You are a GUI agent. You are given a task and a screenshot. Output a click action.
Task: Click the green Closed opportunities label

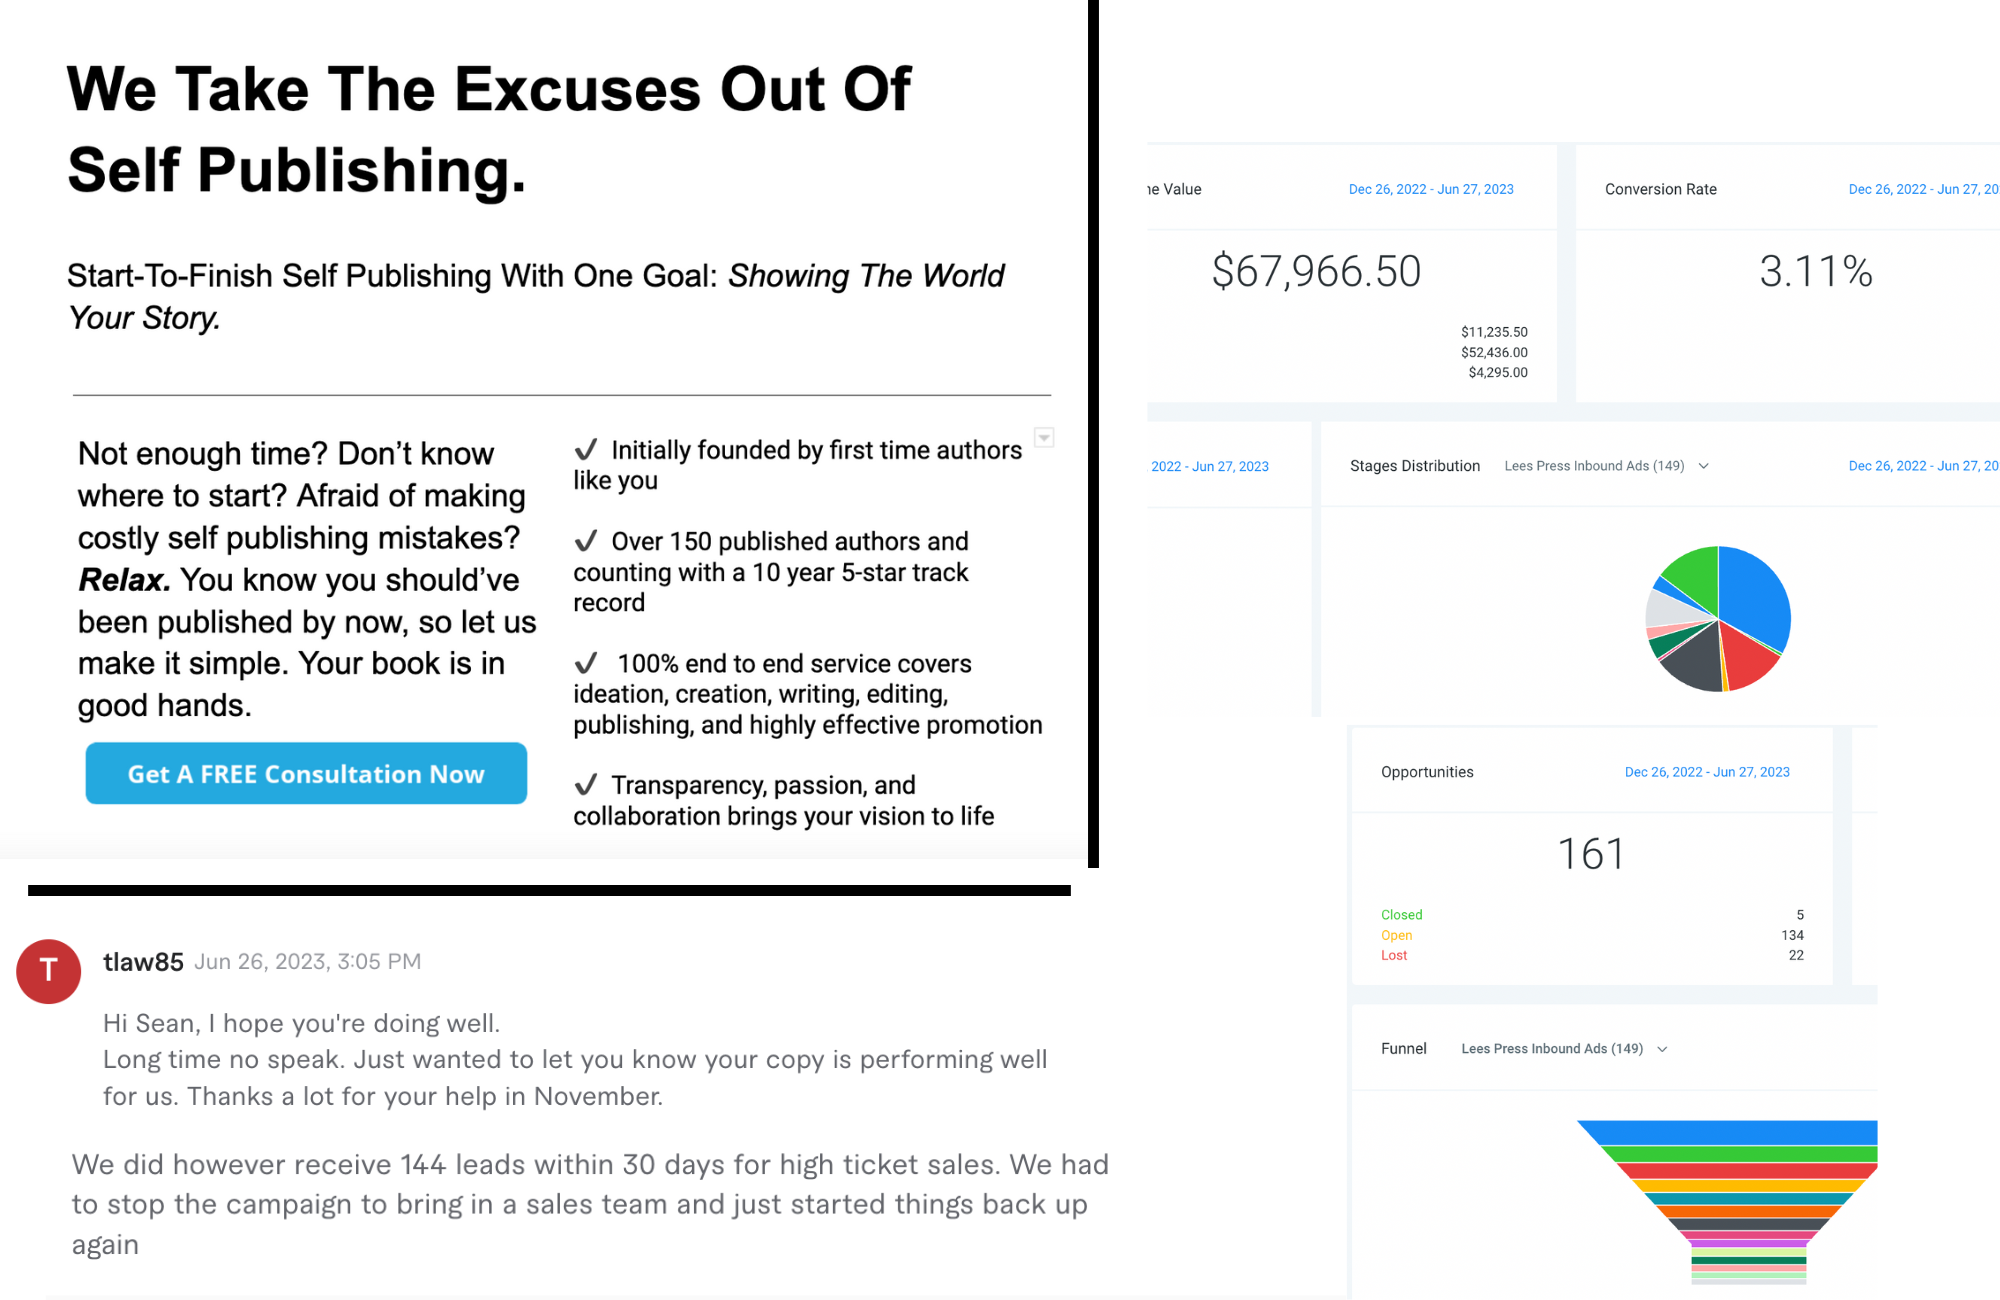[1401, 915]
